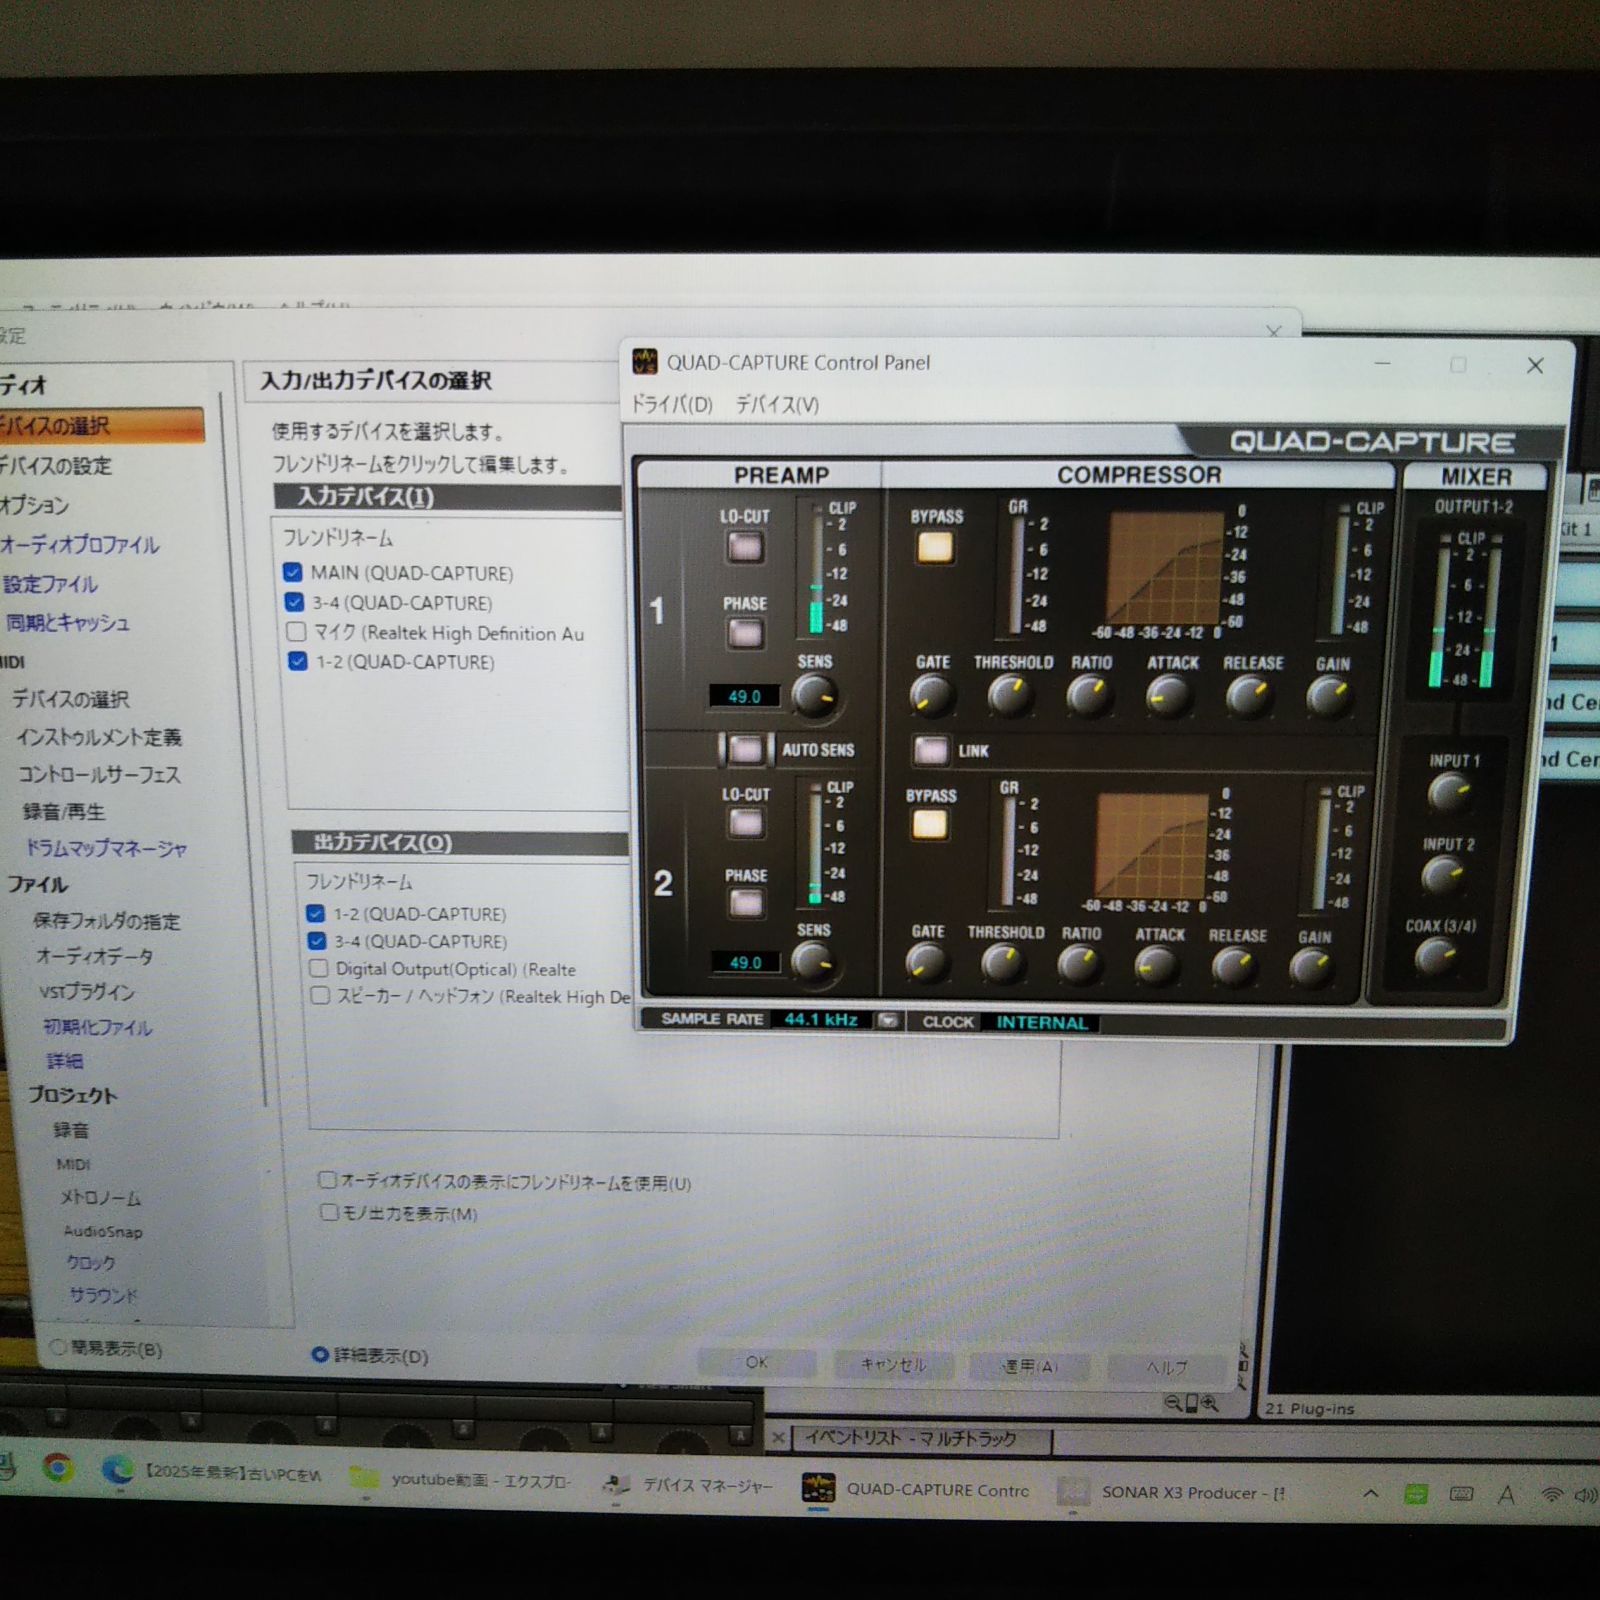Switch to SONAR X3 Producer taskbar item
The width and height of the screenshot is (1600, 1600).
point(1172,1492)
